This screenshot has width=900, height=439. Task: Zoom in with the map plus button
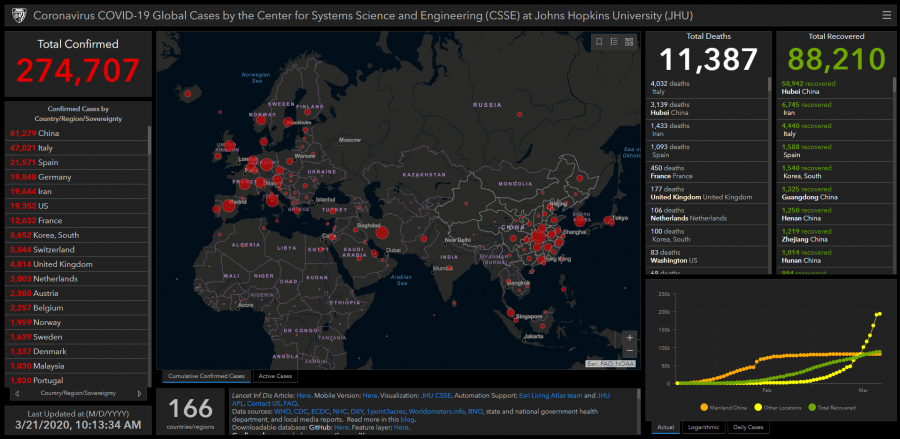tap(629, 338)
